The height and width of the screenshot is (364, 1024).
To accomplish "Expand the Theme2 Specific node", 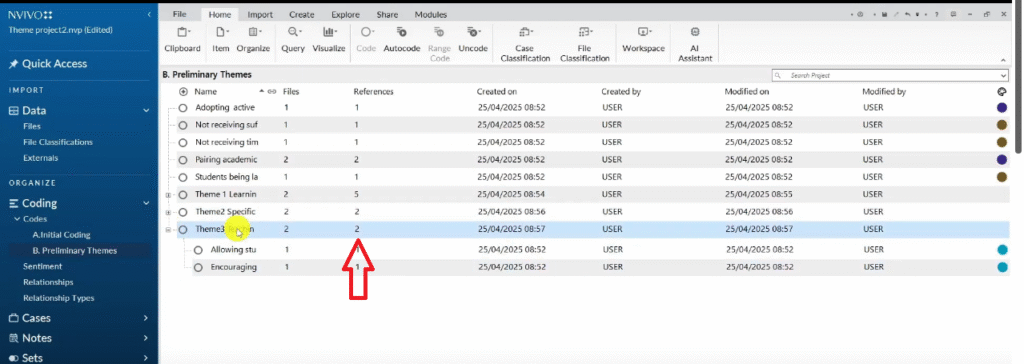I will pyautogui.click(x=168, y=212).
